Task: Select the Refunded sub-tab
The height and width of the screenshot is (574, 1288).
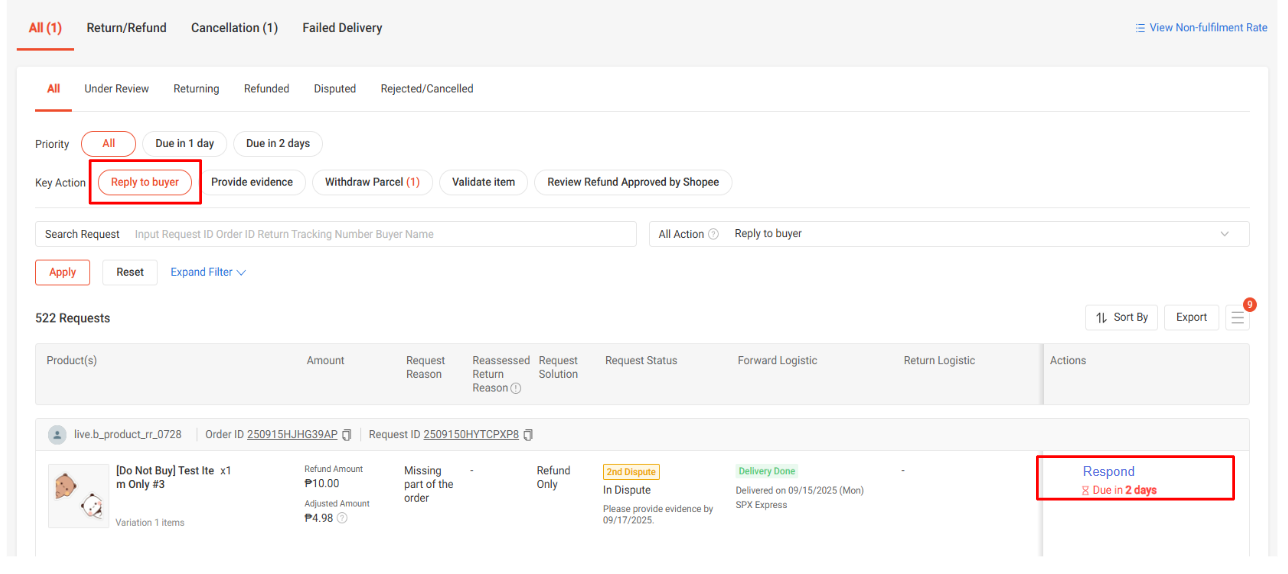Action: [x=267, y=89]
